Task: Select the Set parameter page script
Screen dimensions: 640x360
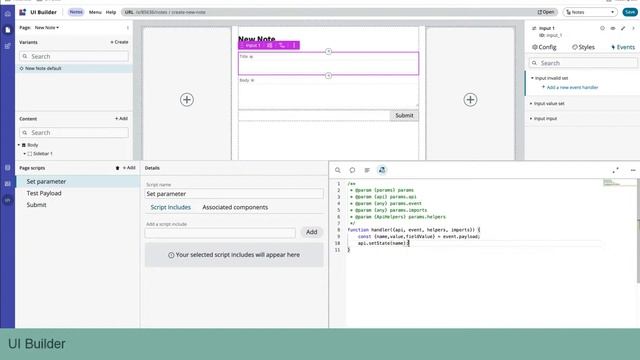Action: pyautogui.click(x=78, y=182)
